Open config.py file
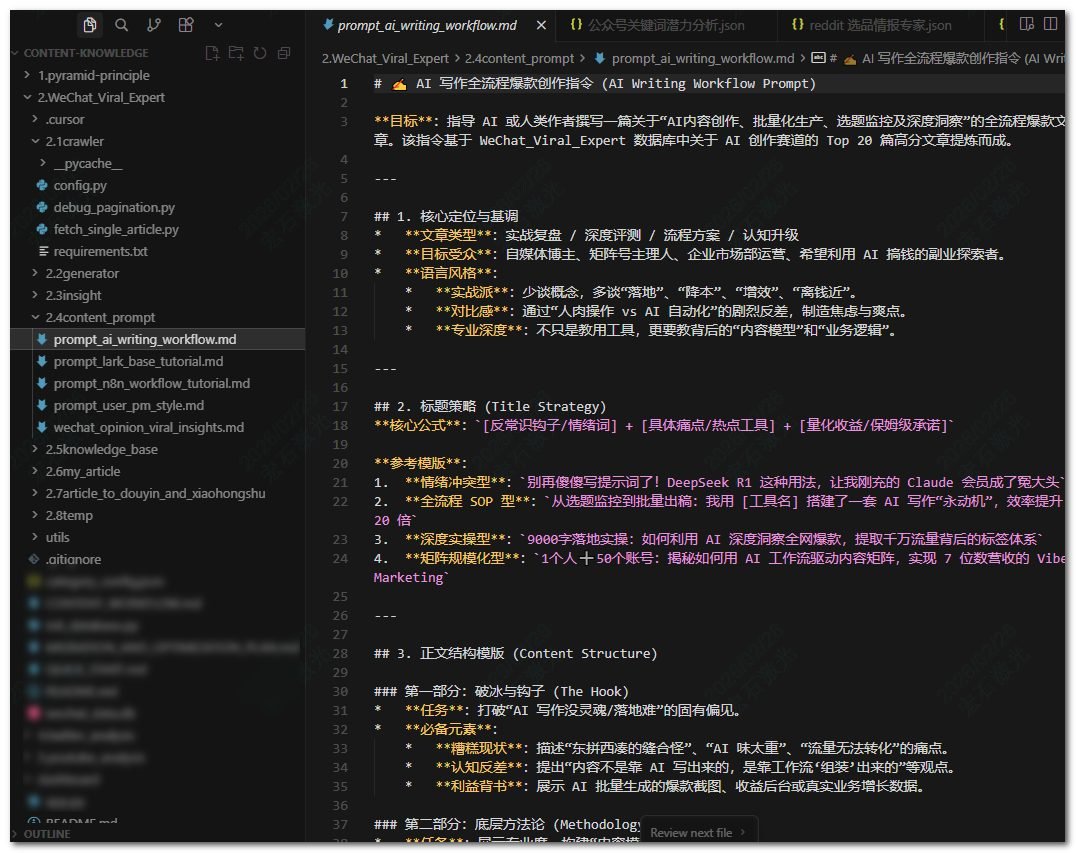The image size is (1076, 853). pos(80,185)
